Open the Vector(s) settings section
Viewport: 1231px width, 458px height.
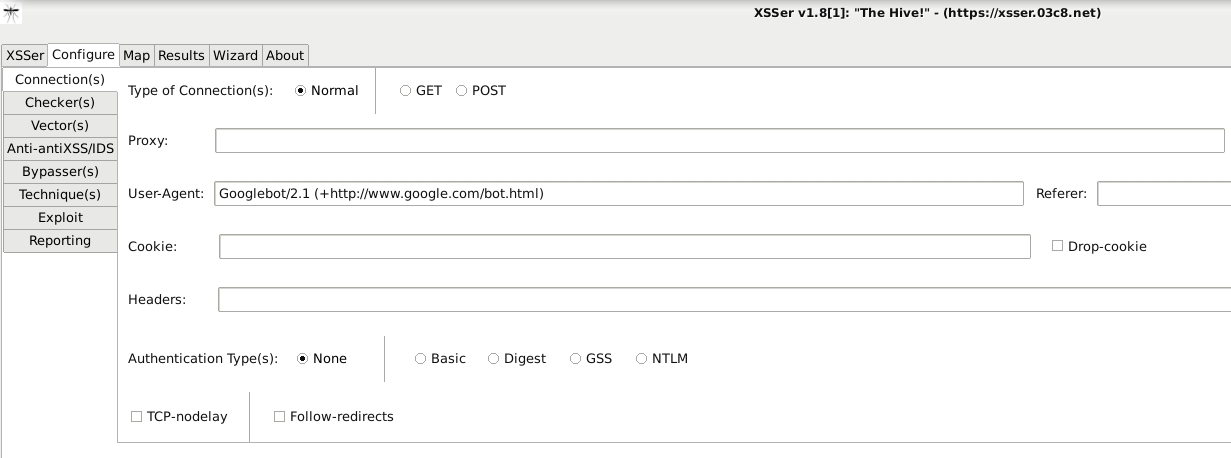pos(60,125)
